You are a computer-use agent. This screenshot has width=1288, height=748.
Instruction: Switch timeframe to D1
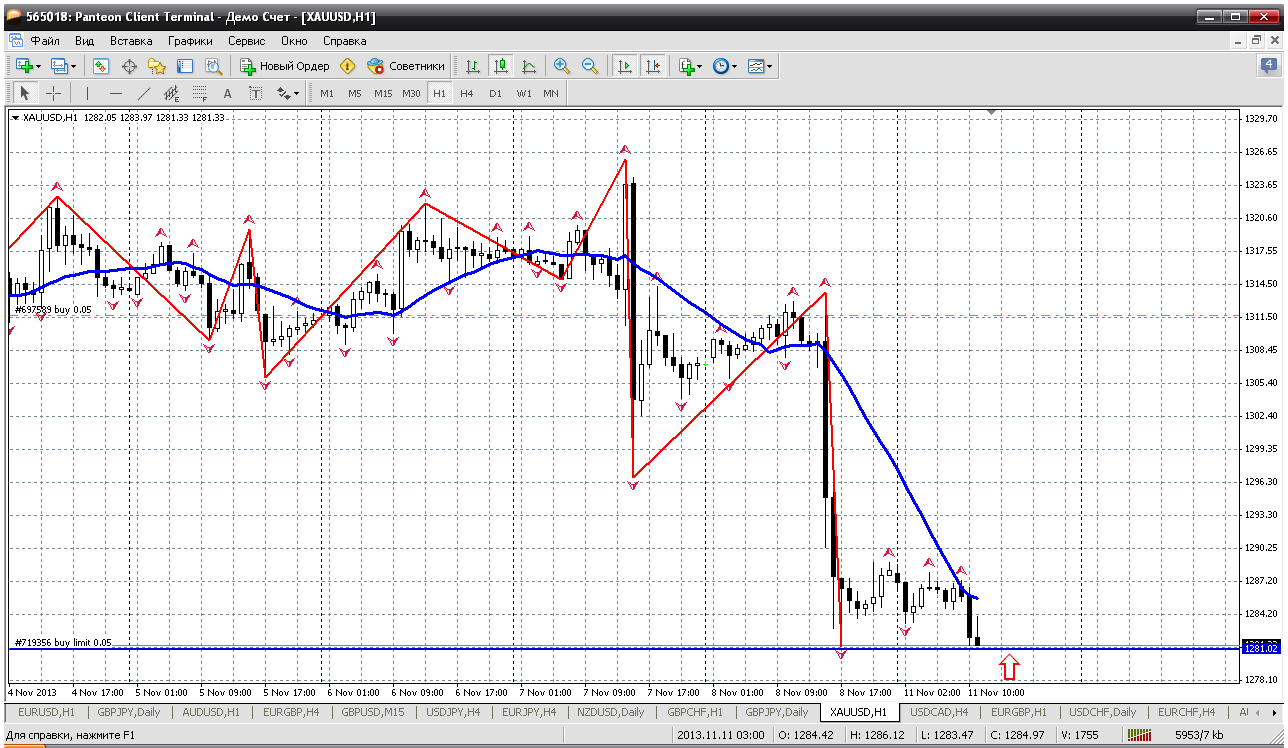(x=495, y=93)
